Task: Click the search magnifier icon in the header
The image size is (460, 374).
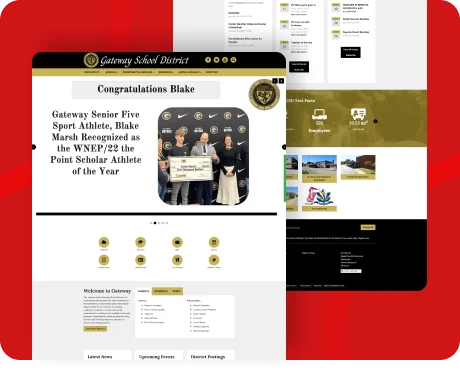Action: [x=233, y=60]
